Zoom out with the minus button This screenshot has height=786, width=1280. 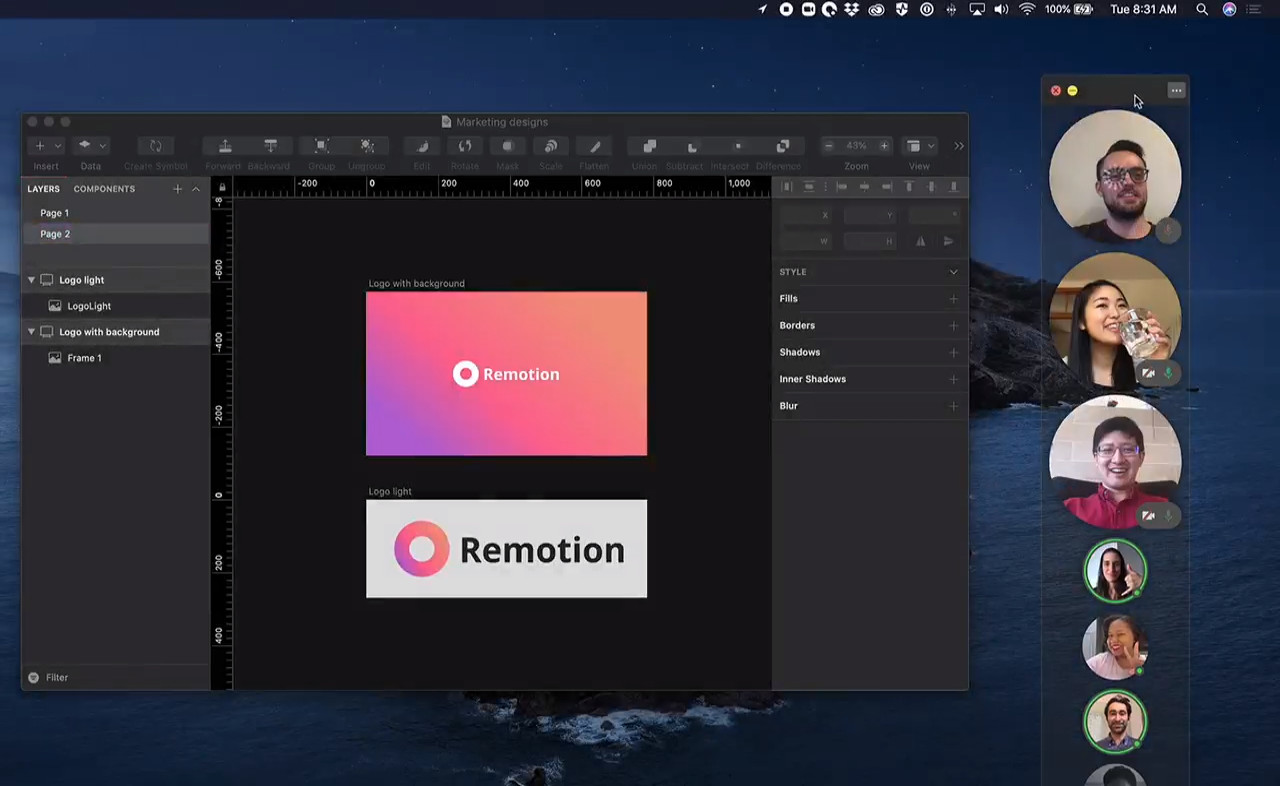(828, 146)
